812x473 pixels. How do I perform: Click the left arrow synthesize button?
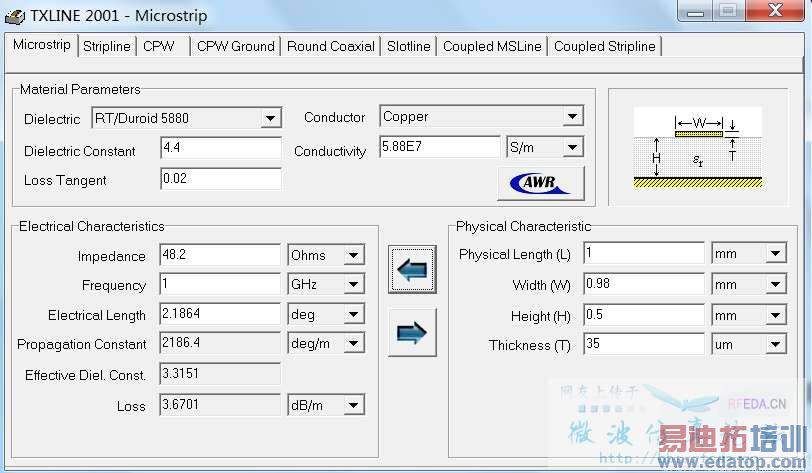412,269
